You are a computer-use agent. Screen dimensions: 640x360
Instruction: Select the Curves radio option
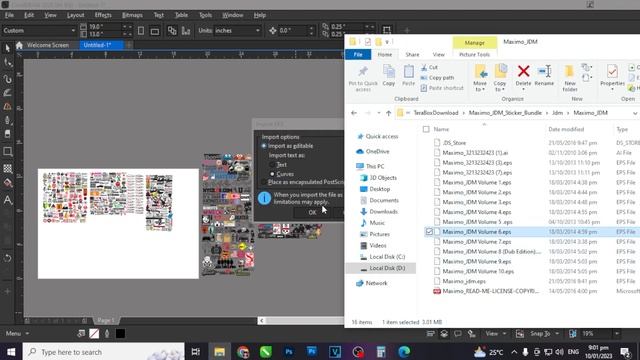pyautogui.click(x=272, y=174)
